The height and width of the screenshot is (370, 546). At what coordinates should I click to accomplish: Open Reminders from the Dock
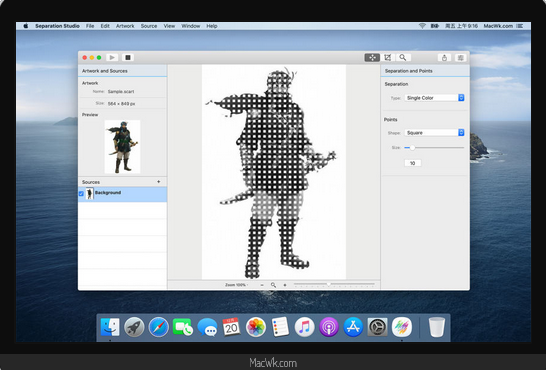point(280,327)
